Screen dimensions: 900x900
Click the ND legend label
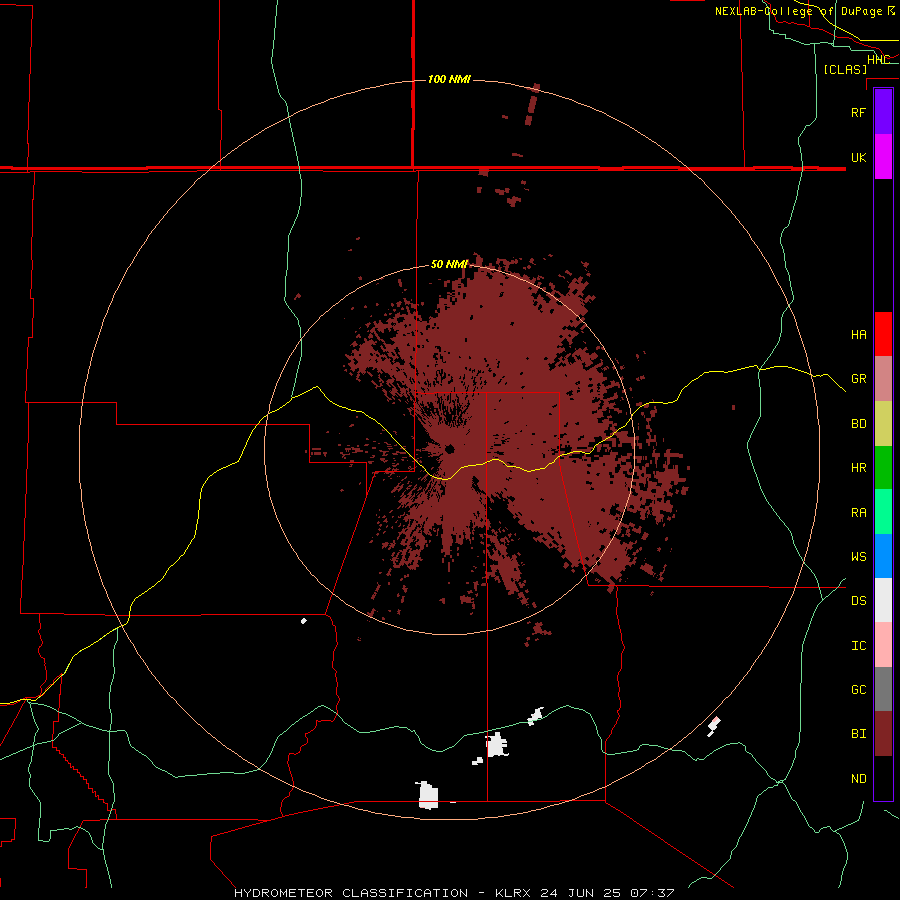point(858,779)
